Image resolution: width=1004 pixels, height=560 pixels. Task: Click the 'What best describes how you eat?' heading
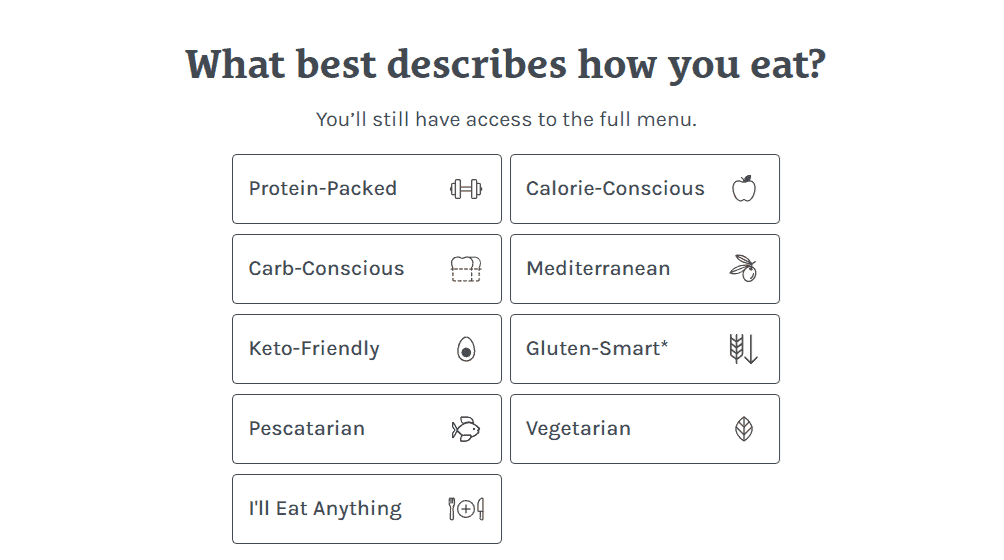[x=506, y=66]
